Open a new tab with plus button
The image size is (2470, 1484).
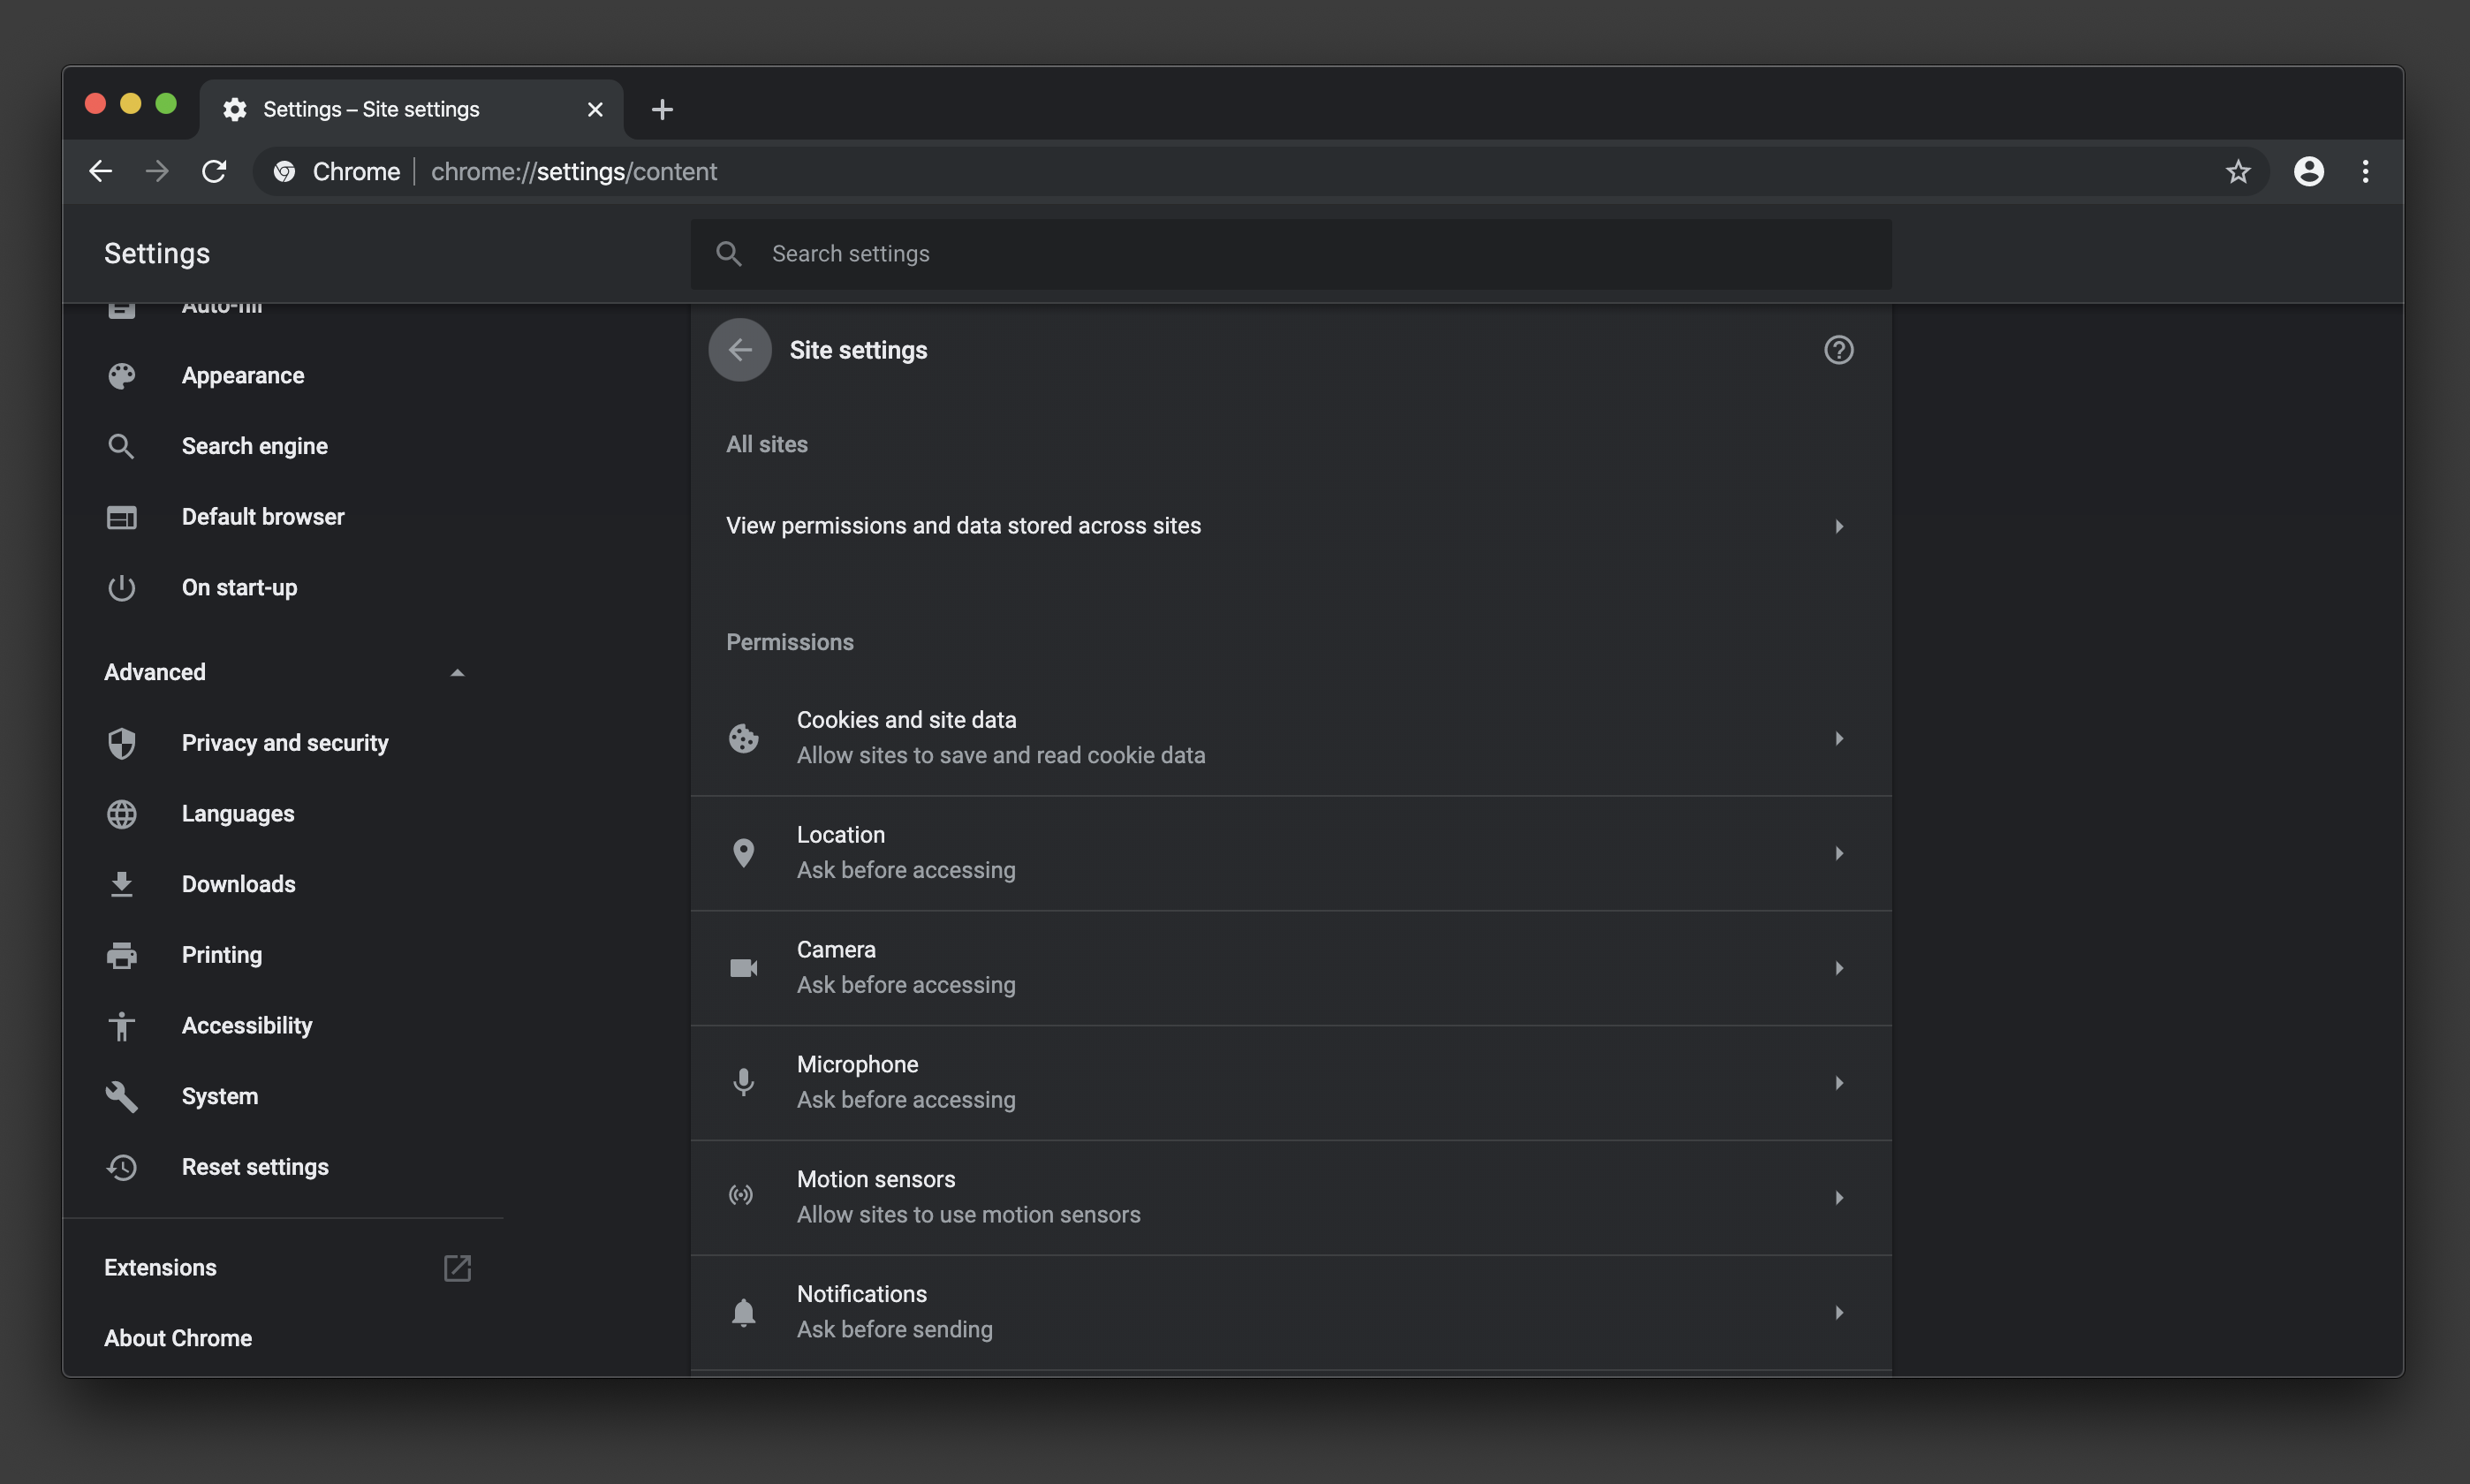pyautogui.click(x=662, y=109)
